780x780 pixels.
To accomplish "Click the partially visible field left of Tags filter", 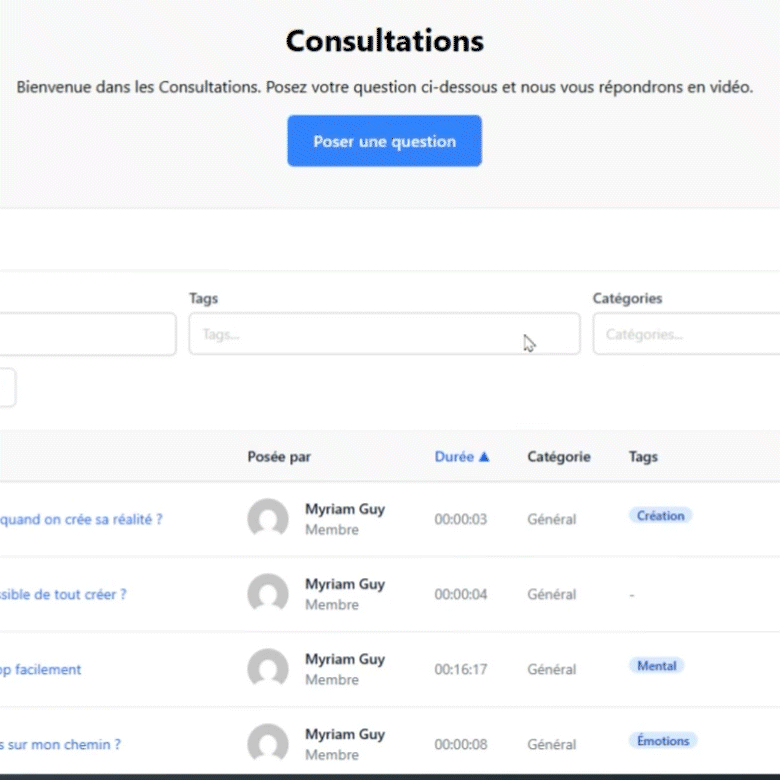I will pos(88,334).
